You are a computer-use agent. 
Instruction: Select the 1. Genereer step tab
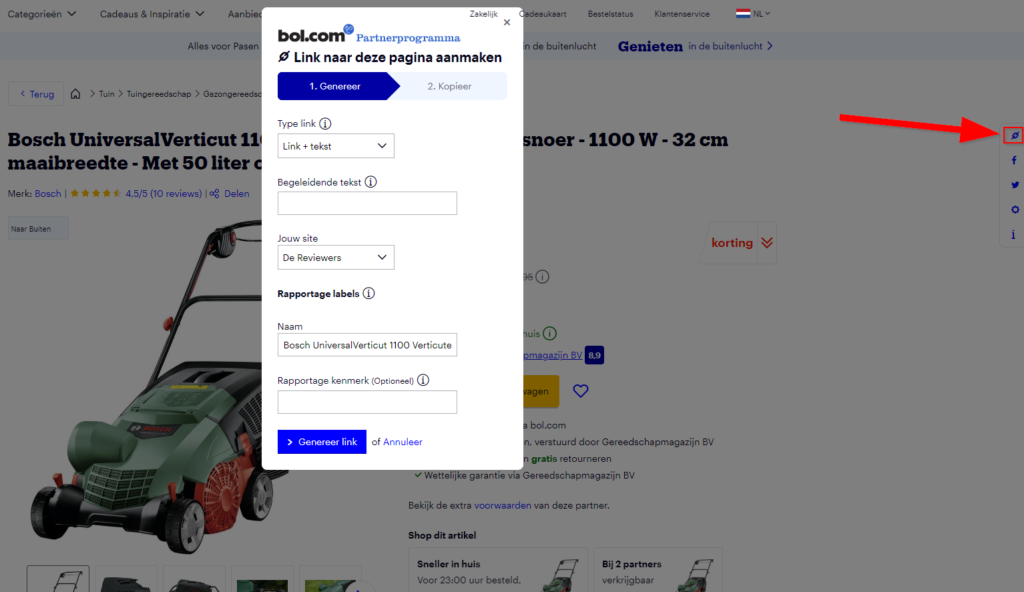point(335,86)
